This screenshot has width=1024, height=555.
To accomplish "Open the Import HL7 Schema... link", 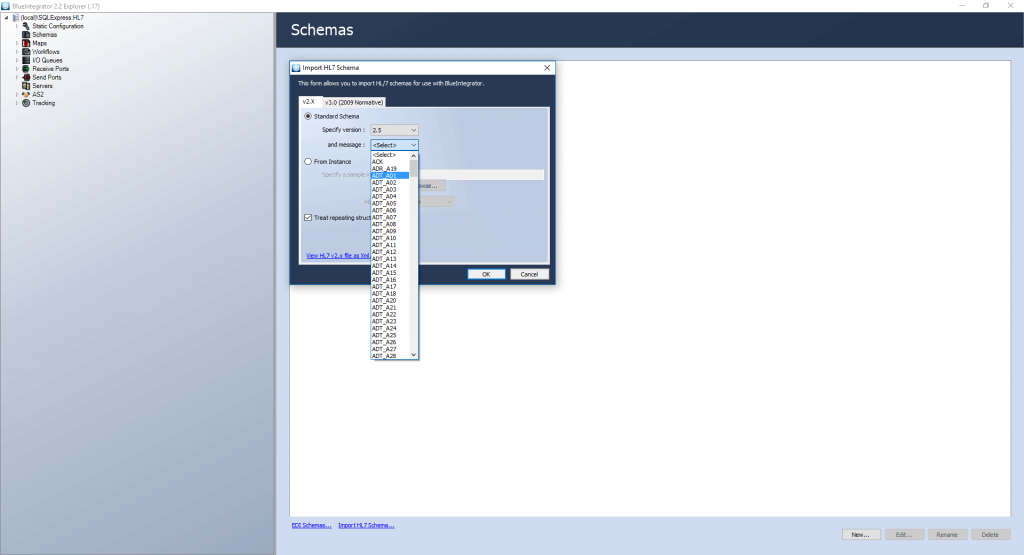I will point(366,525).
